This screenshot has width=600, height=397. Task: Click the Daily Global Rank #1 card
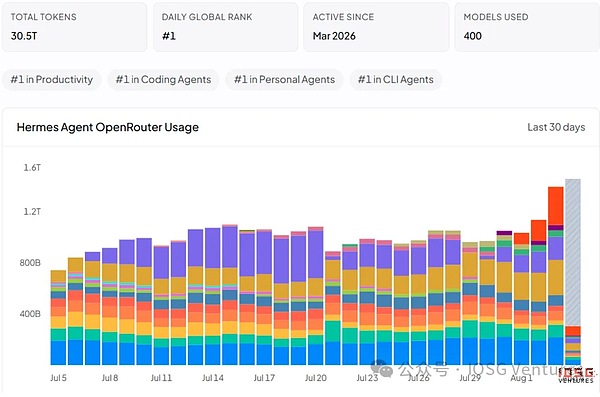pyautogui.click(x=226, y=27)
